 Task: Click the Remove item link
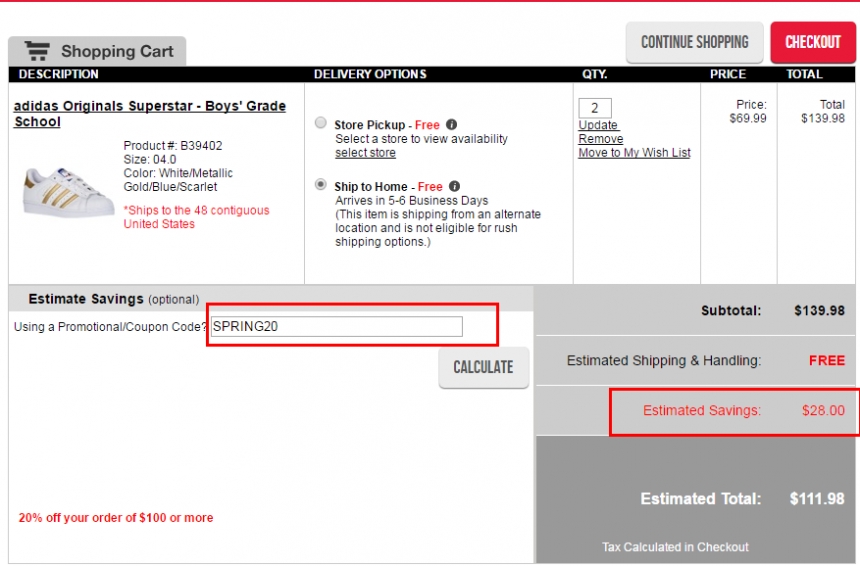click(x=601, y=139)
